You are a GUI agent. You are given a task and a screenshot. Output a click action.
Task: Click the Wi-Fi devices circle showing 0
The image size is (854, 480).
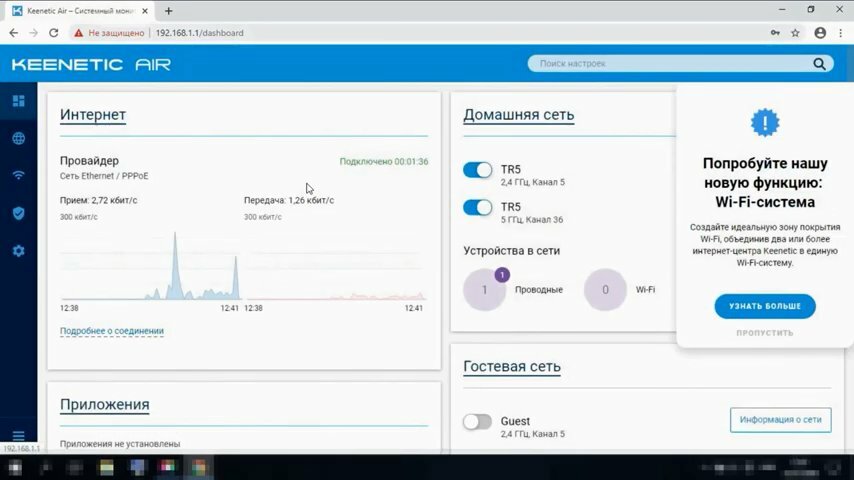[605, 290]
